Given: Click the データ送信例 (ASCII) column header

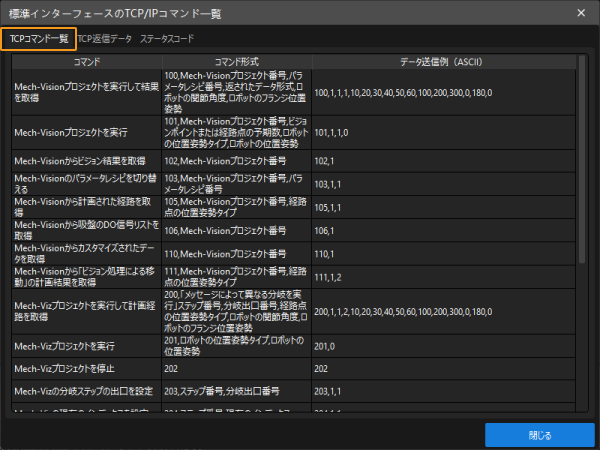Looking at the screenshot, I should tap(443, 62).
